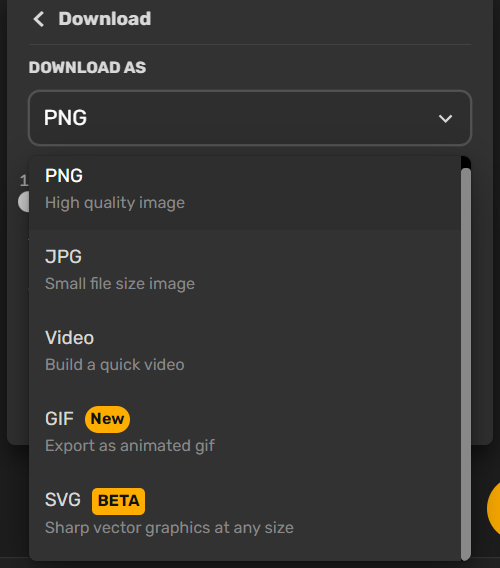
Task: Click the orange round button at right edge
Action: click(x=493, y=508)
